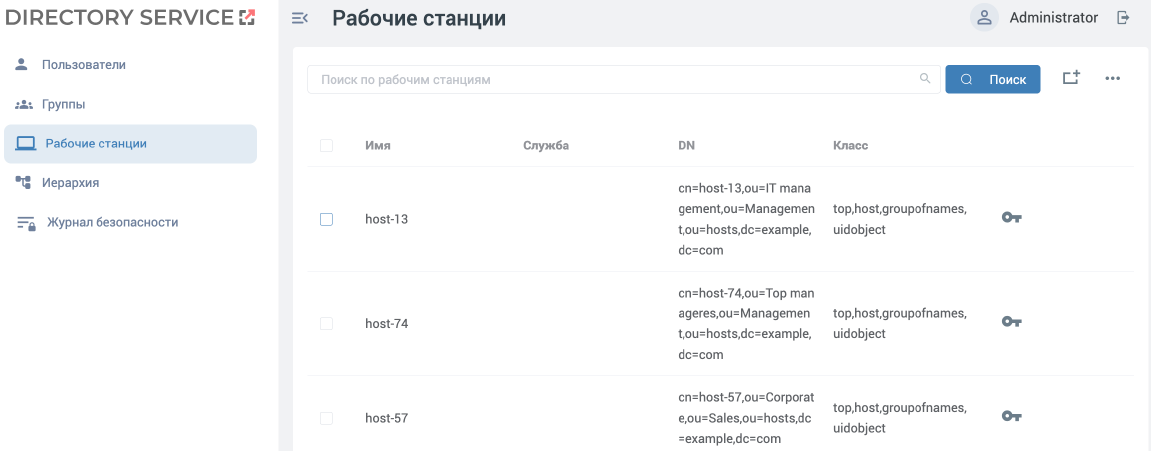Open Журнал безопасности page
Viewport: 1151px width, 451px height.
click(112, 222)
